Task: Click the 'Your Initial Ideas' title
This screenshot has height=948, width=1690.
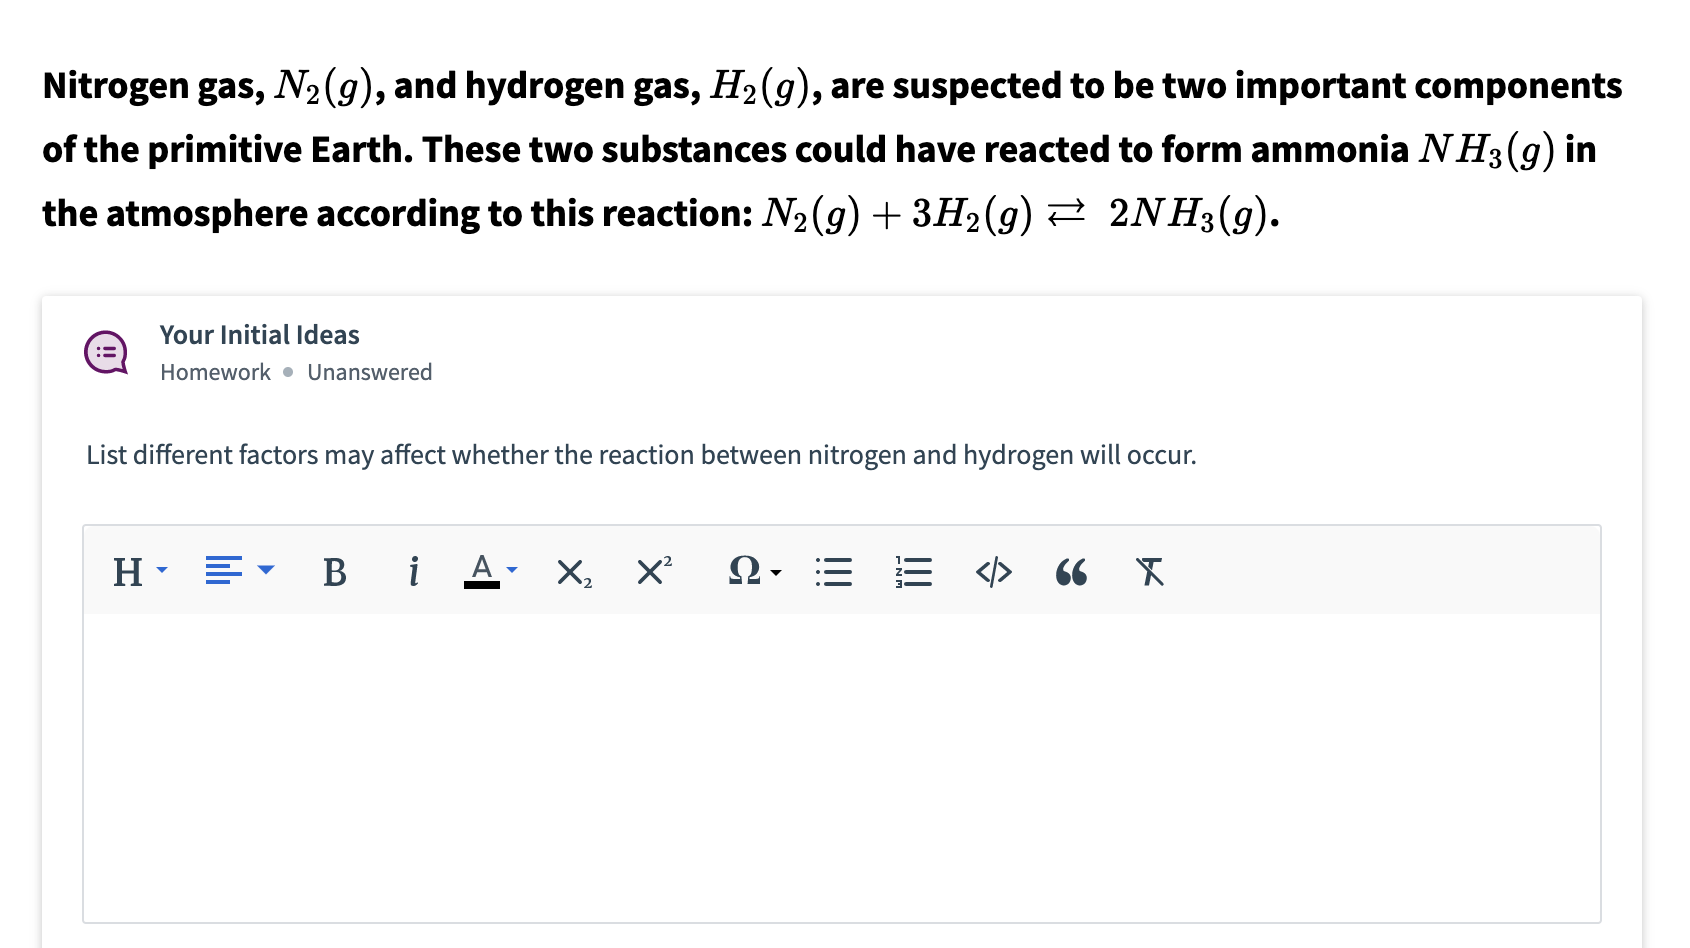Action: (260, 335)
